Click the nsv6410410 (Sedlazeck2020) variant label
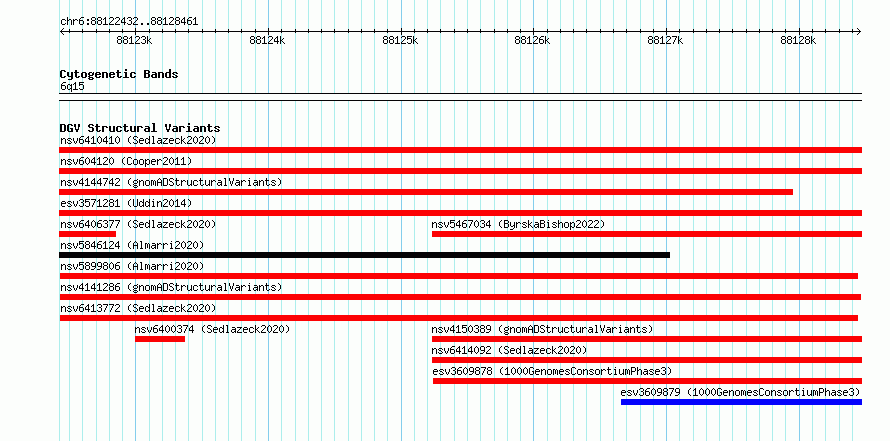The image size is (890, 441). [x=138, y=140]
